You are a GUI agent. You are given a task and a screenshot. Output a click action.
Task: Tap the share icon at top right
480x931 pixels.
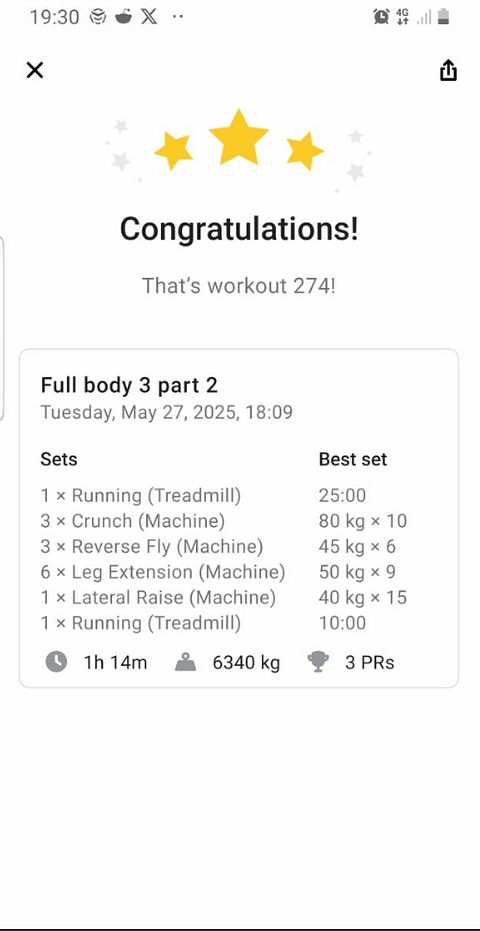pyautogui.click(x=449, y=70)
